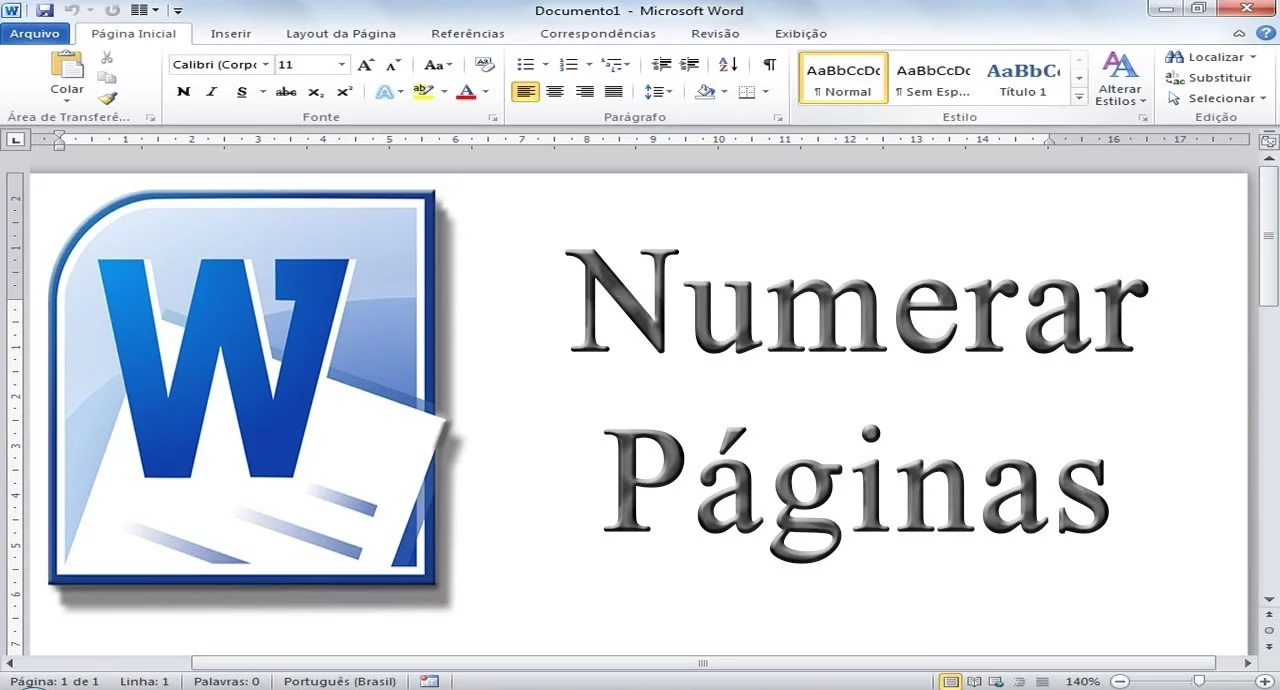The image size is (1280, 690).
Task: Toggle Bold with the N button
Action: point(183,92)
